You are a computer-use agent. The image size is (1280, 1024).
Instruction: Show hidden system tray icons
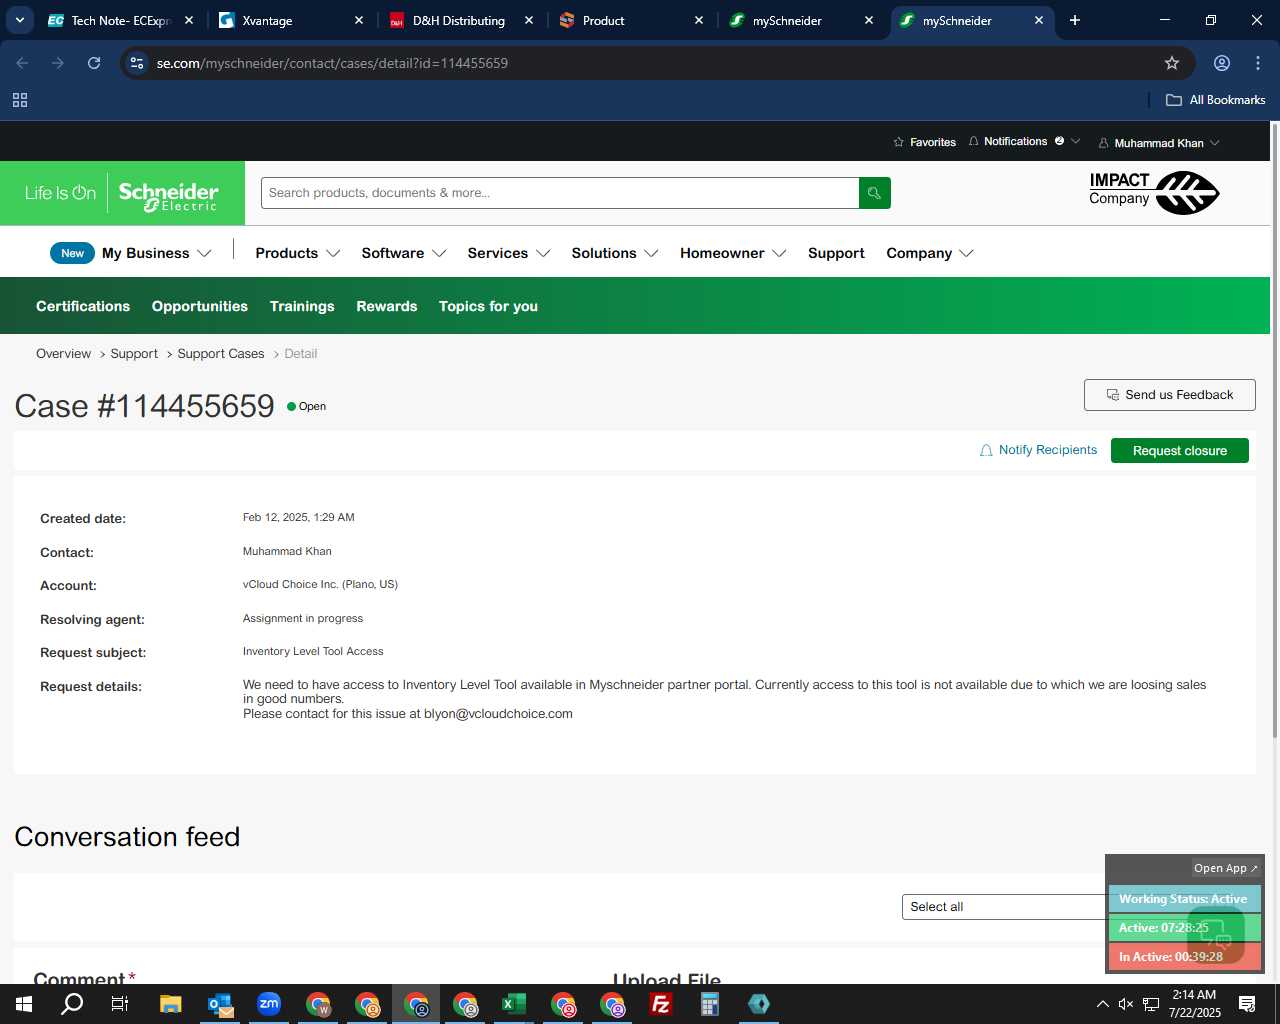click(x=1102, y=1004)
